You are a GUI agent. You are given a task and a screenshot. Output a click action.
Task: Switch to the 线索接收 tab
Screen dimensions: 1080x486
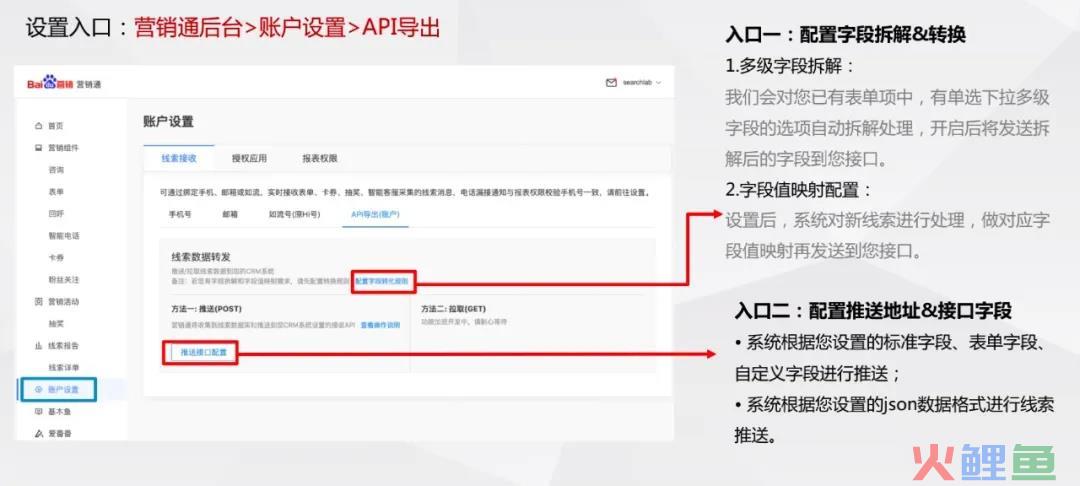pos(179,158)
